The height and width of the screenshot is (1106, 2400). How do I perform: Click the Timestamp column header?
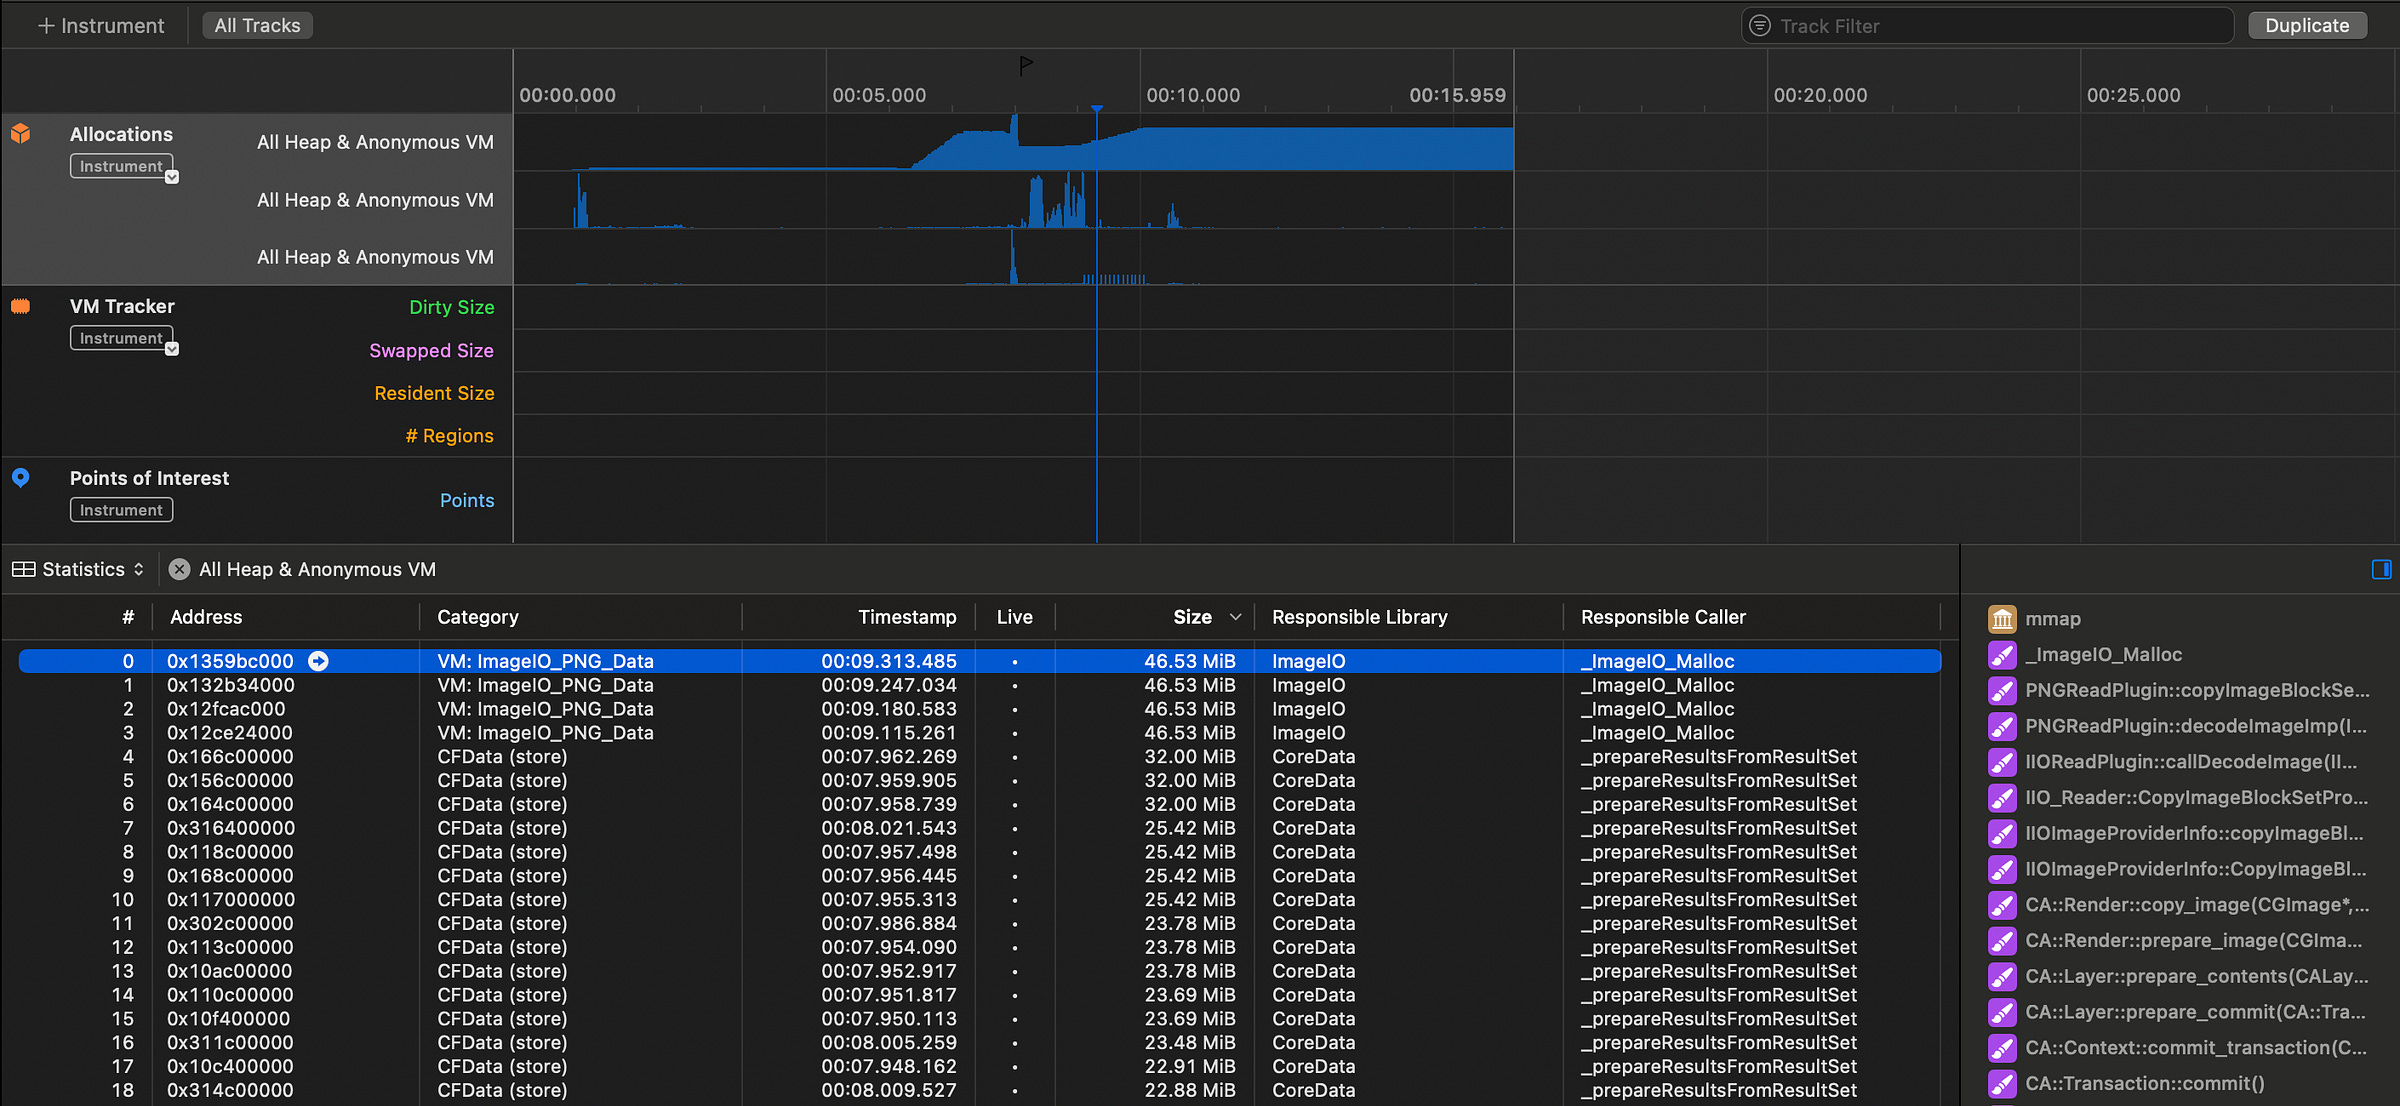[x=906, y=617]
